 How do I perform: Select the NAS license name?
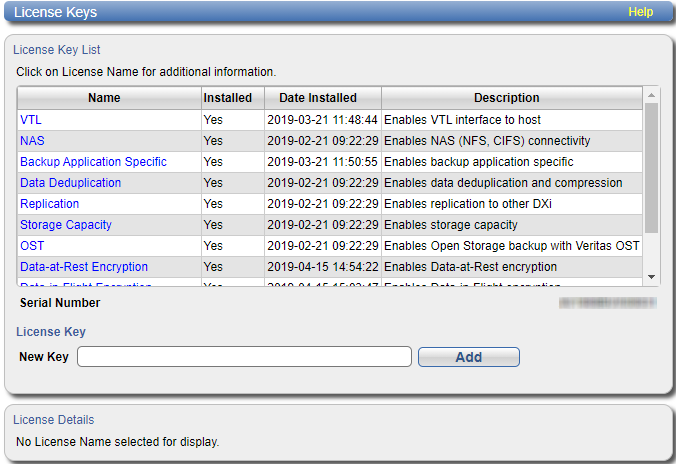(x=32, y=141)
